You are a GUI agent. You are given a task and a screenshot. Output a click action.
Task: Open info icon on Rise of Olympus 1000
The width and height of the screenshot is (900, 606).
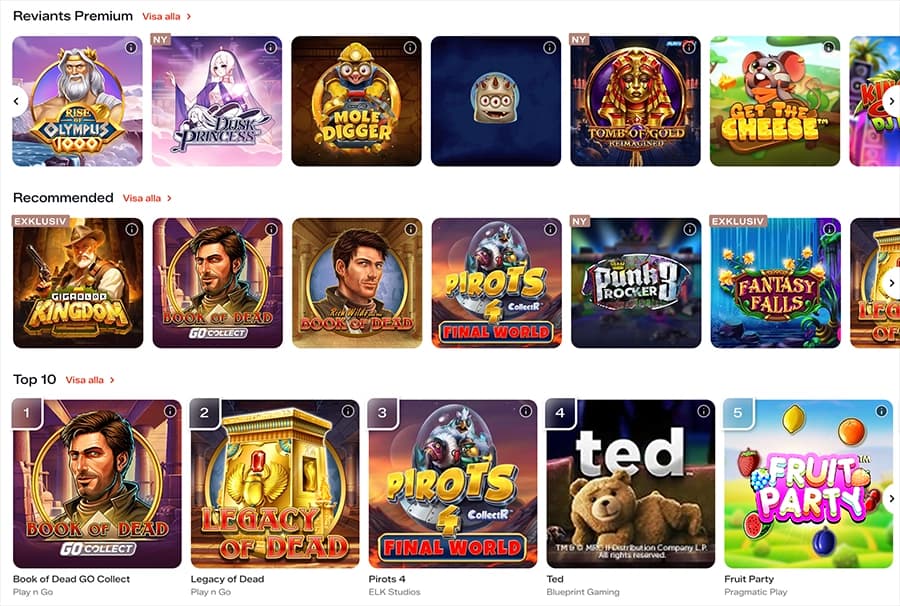[x=131, y=48]
